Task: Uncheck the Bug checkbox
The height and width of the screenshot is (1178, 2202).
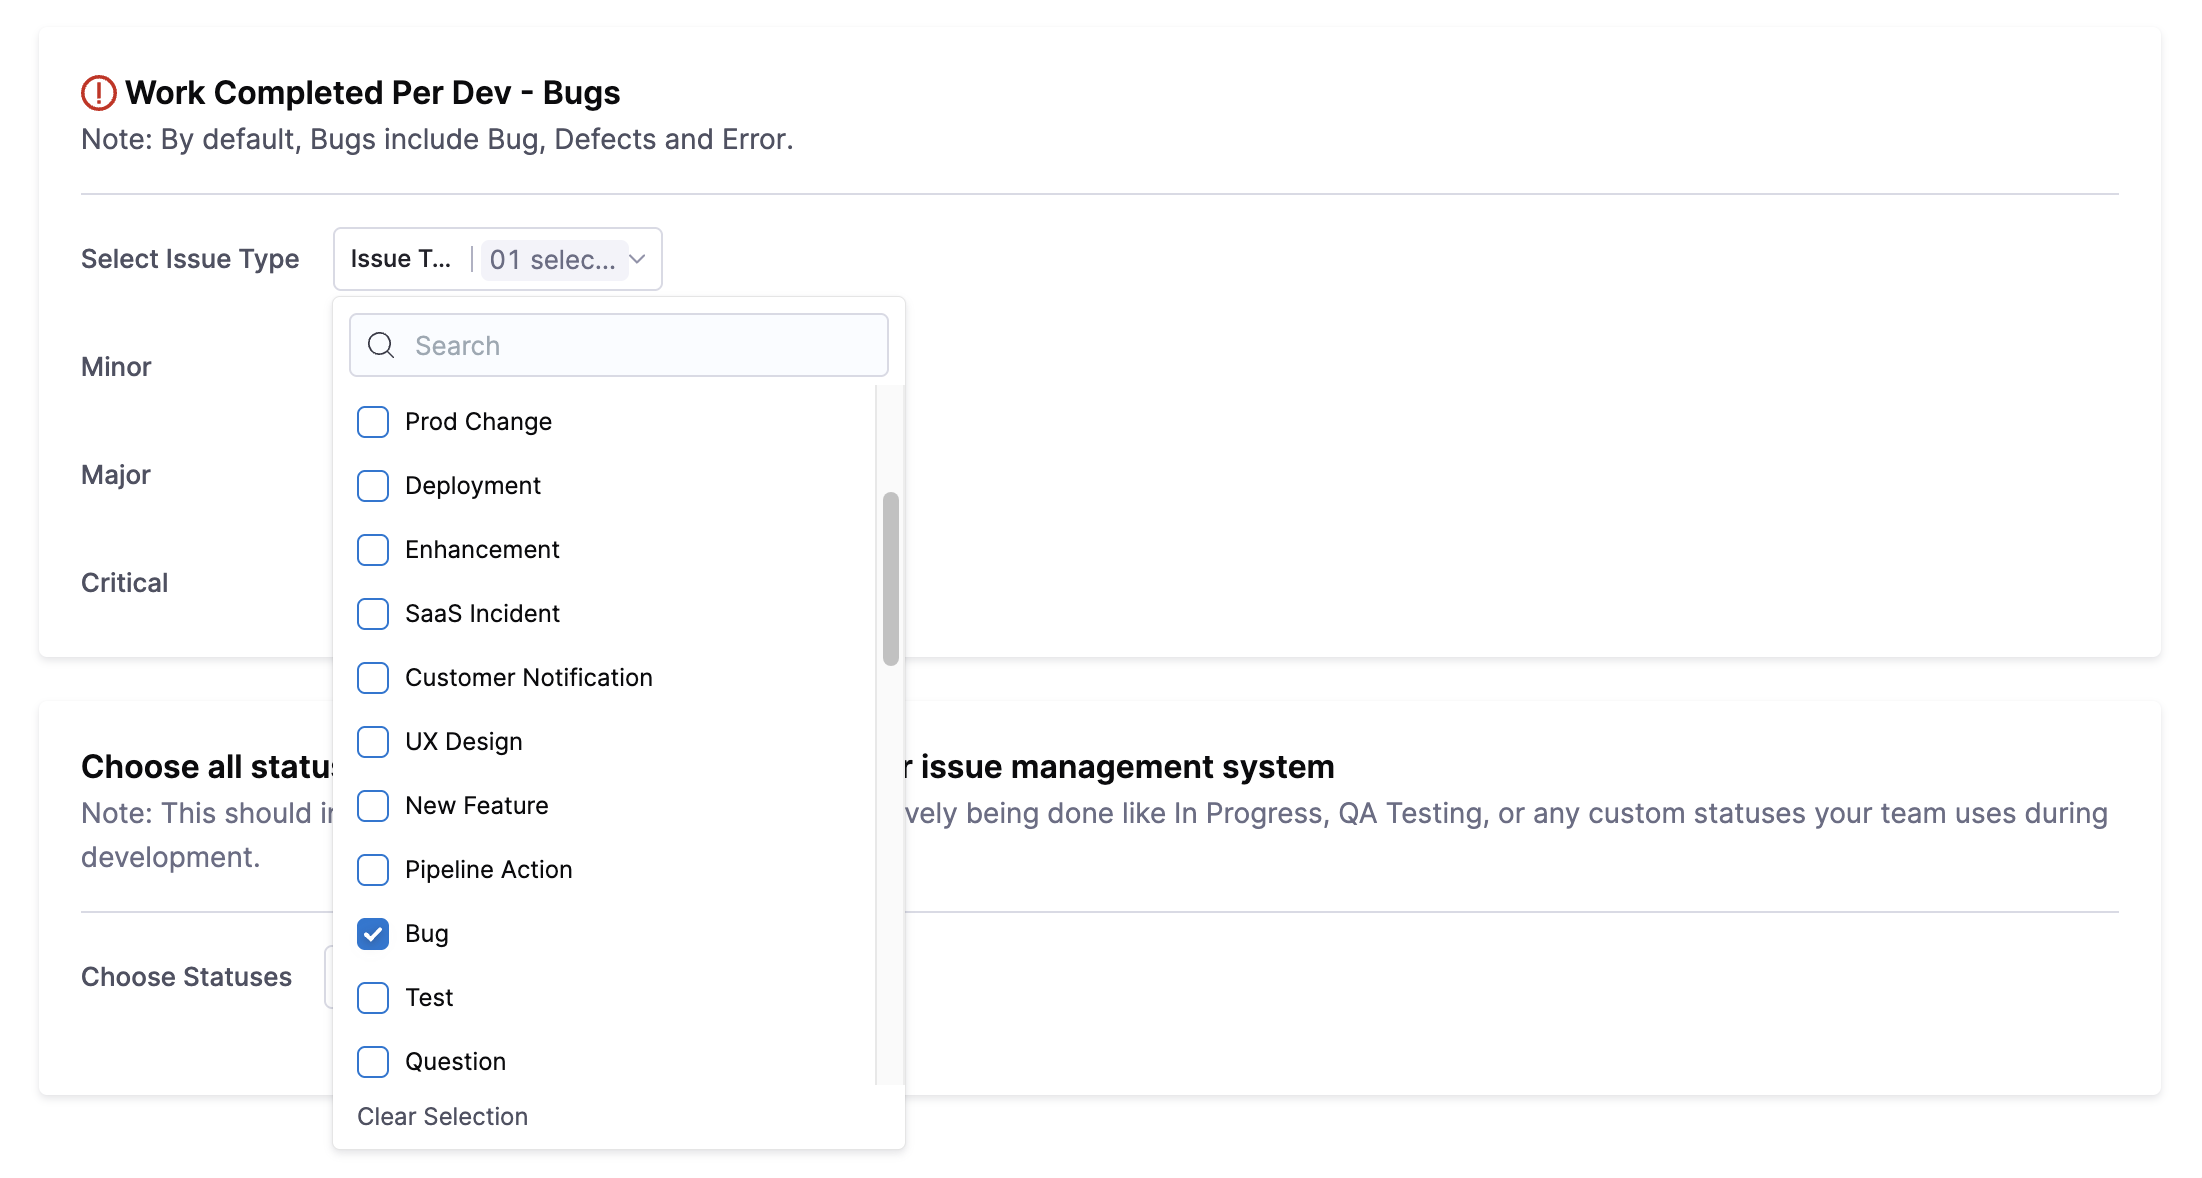Action: tap(373, 934)
